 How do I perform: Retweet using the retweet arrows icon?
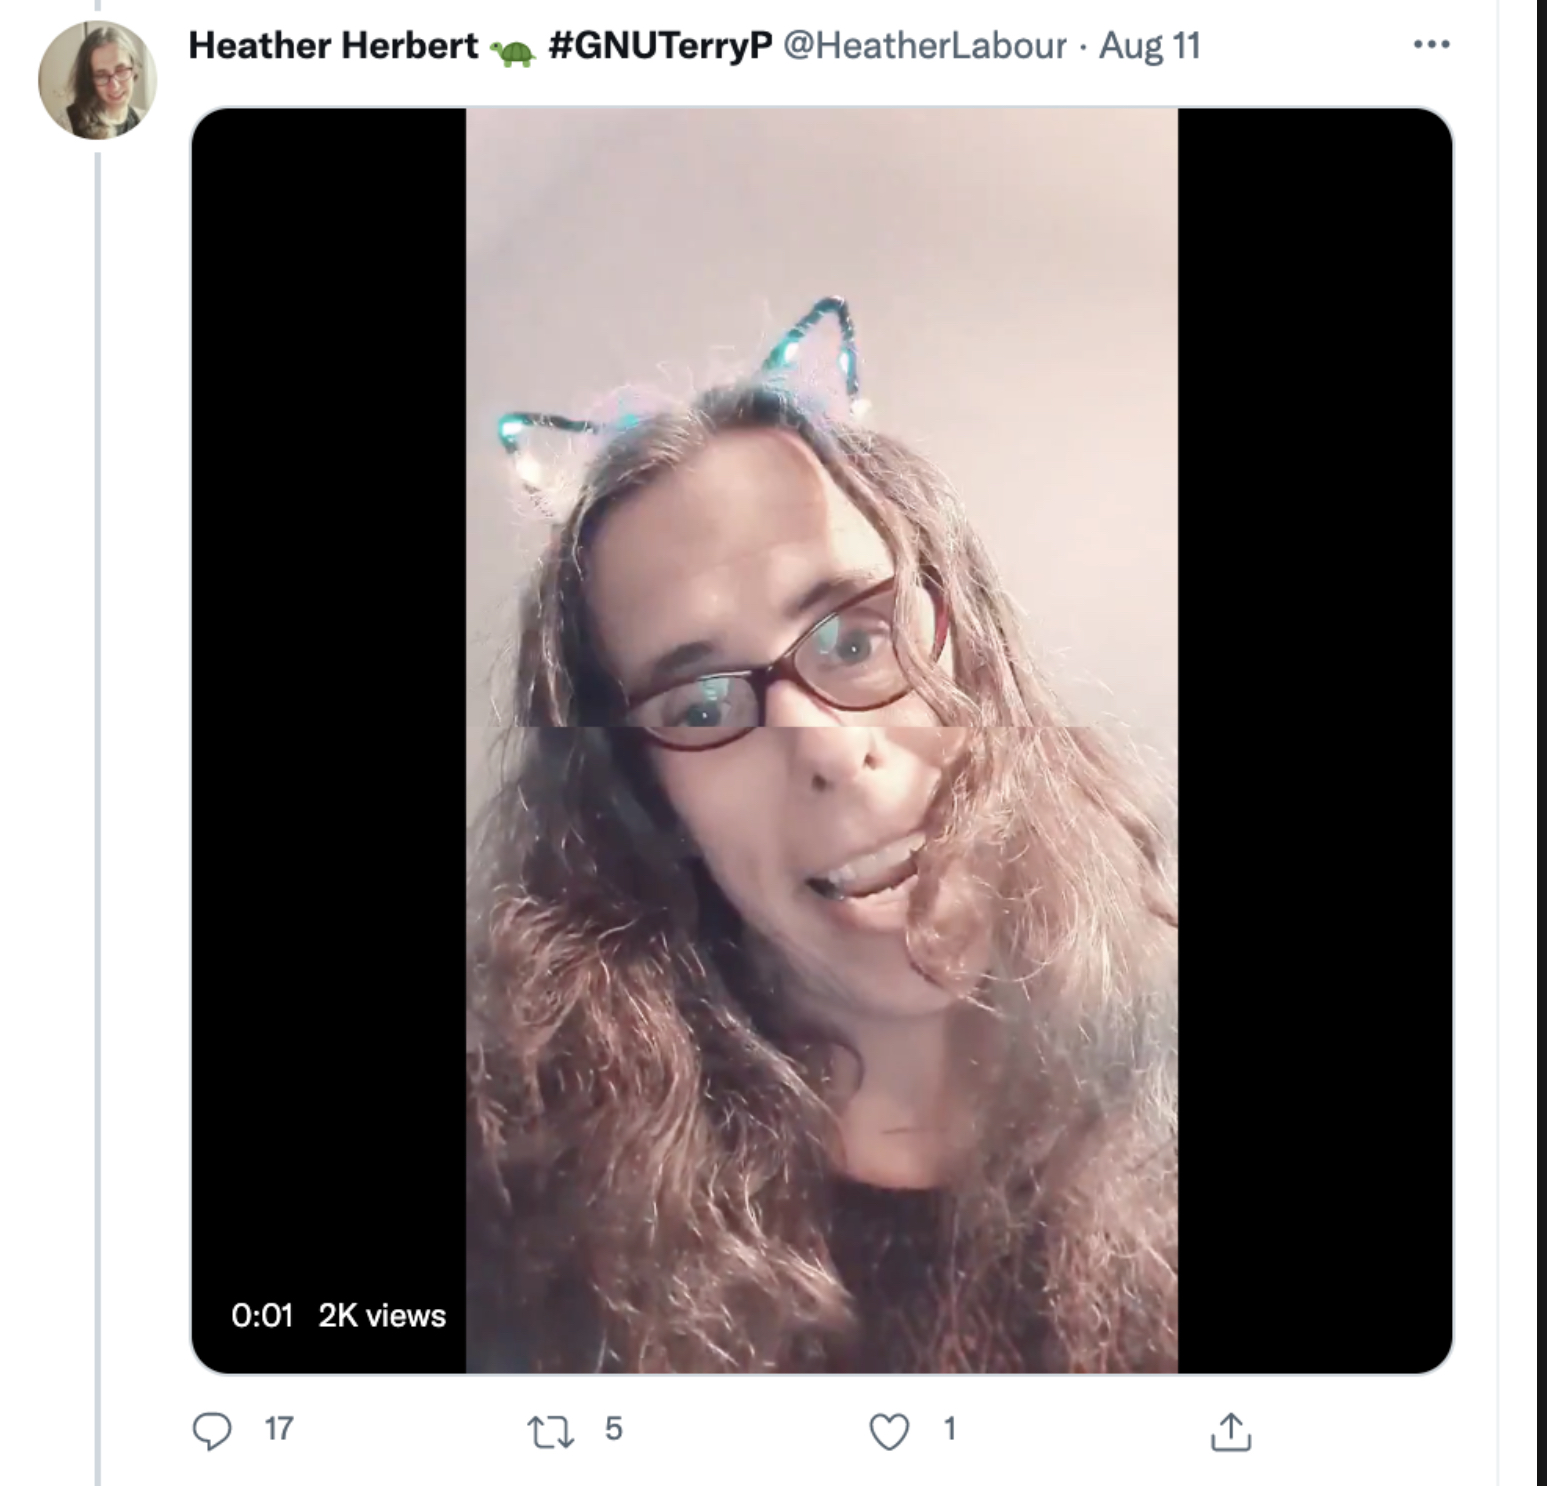point(550,1431)
